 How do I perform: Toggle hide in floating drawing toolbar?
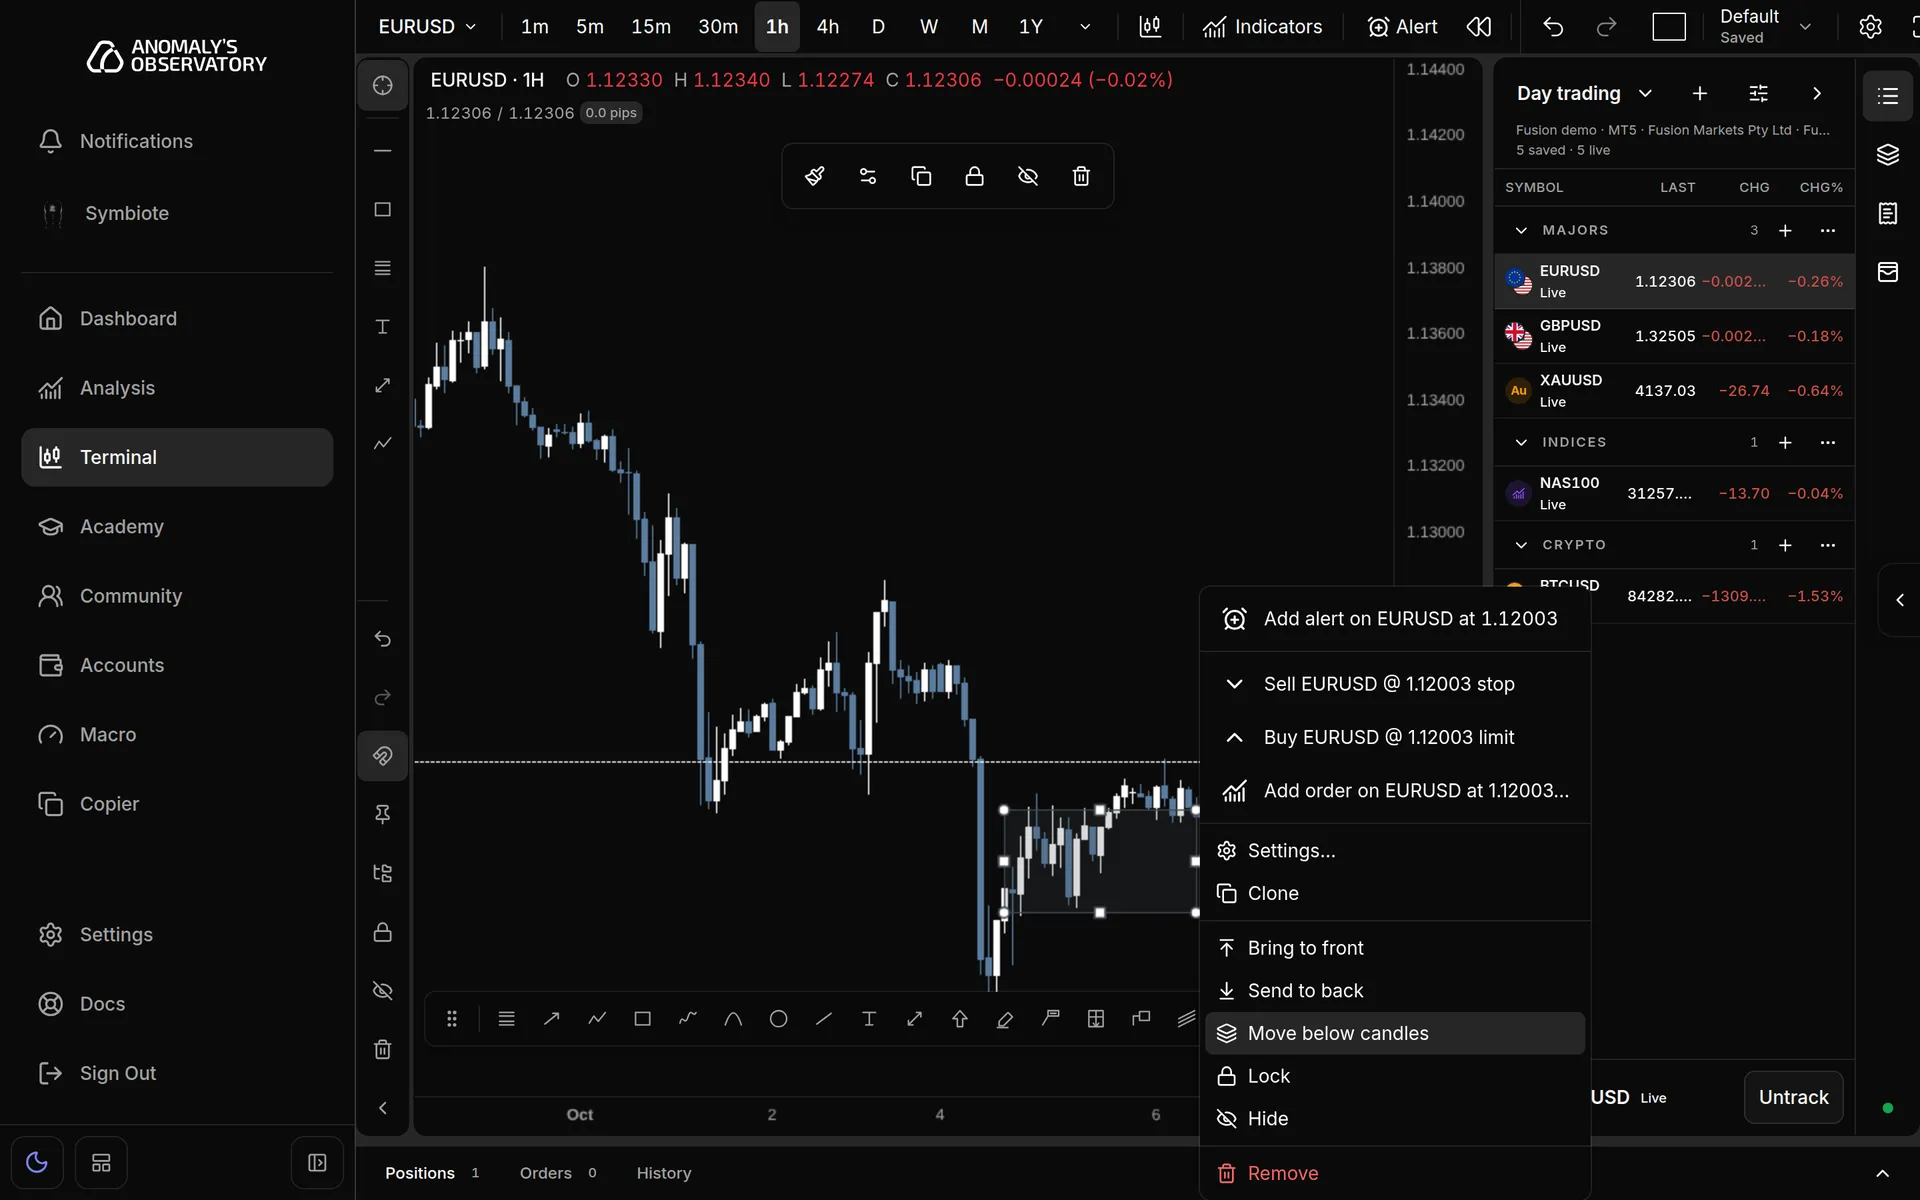pyautogui.click(x=1028, y=176)
